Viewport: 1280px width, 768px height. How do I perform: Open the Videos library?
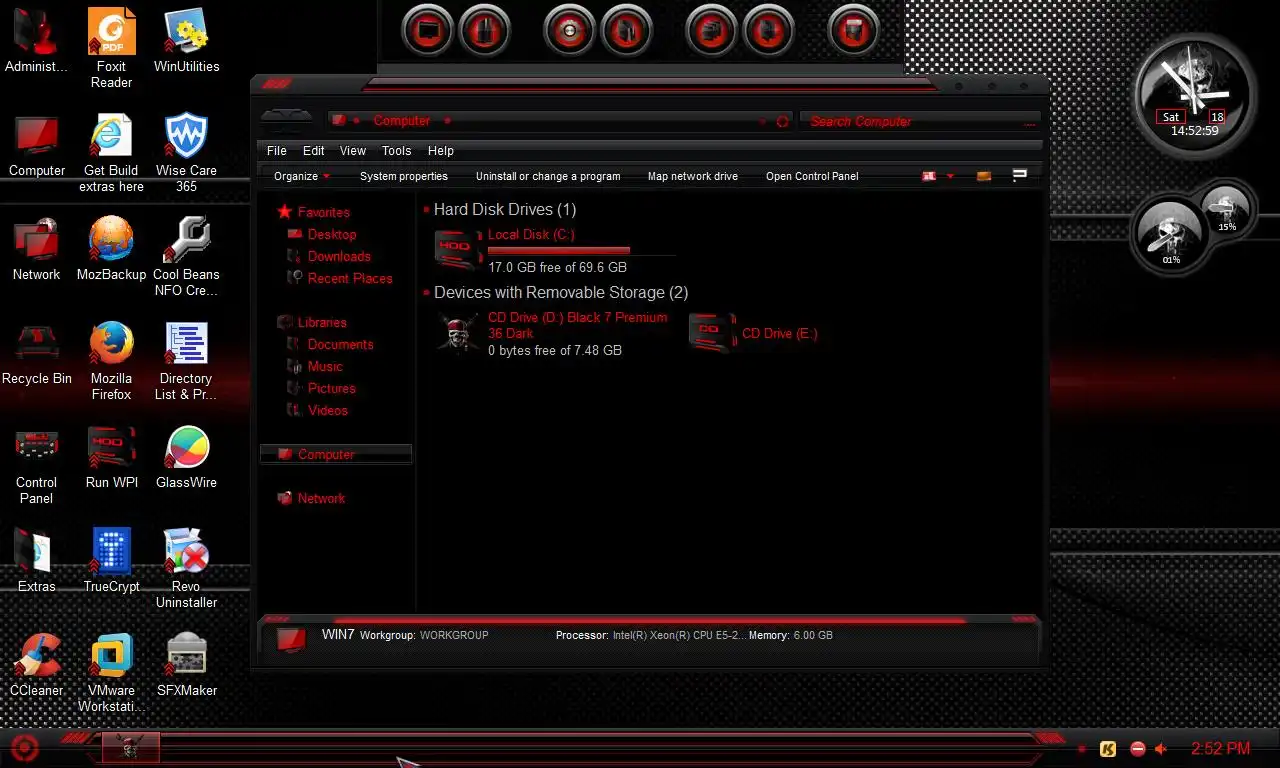pyautogui.click(x=317, y=410)
